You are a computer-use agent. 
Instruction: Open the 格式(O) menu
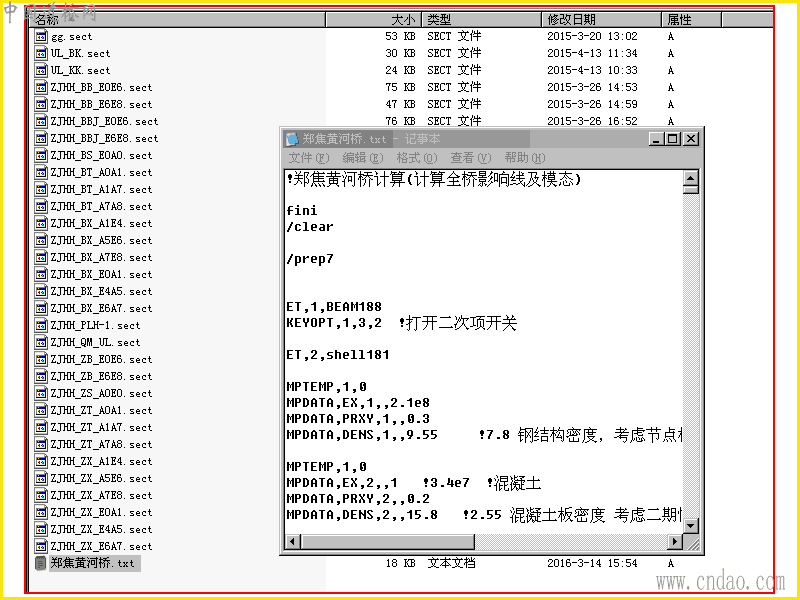click(x=416, y=158)
